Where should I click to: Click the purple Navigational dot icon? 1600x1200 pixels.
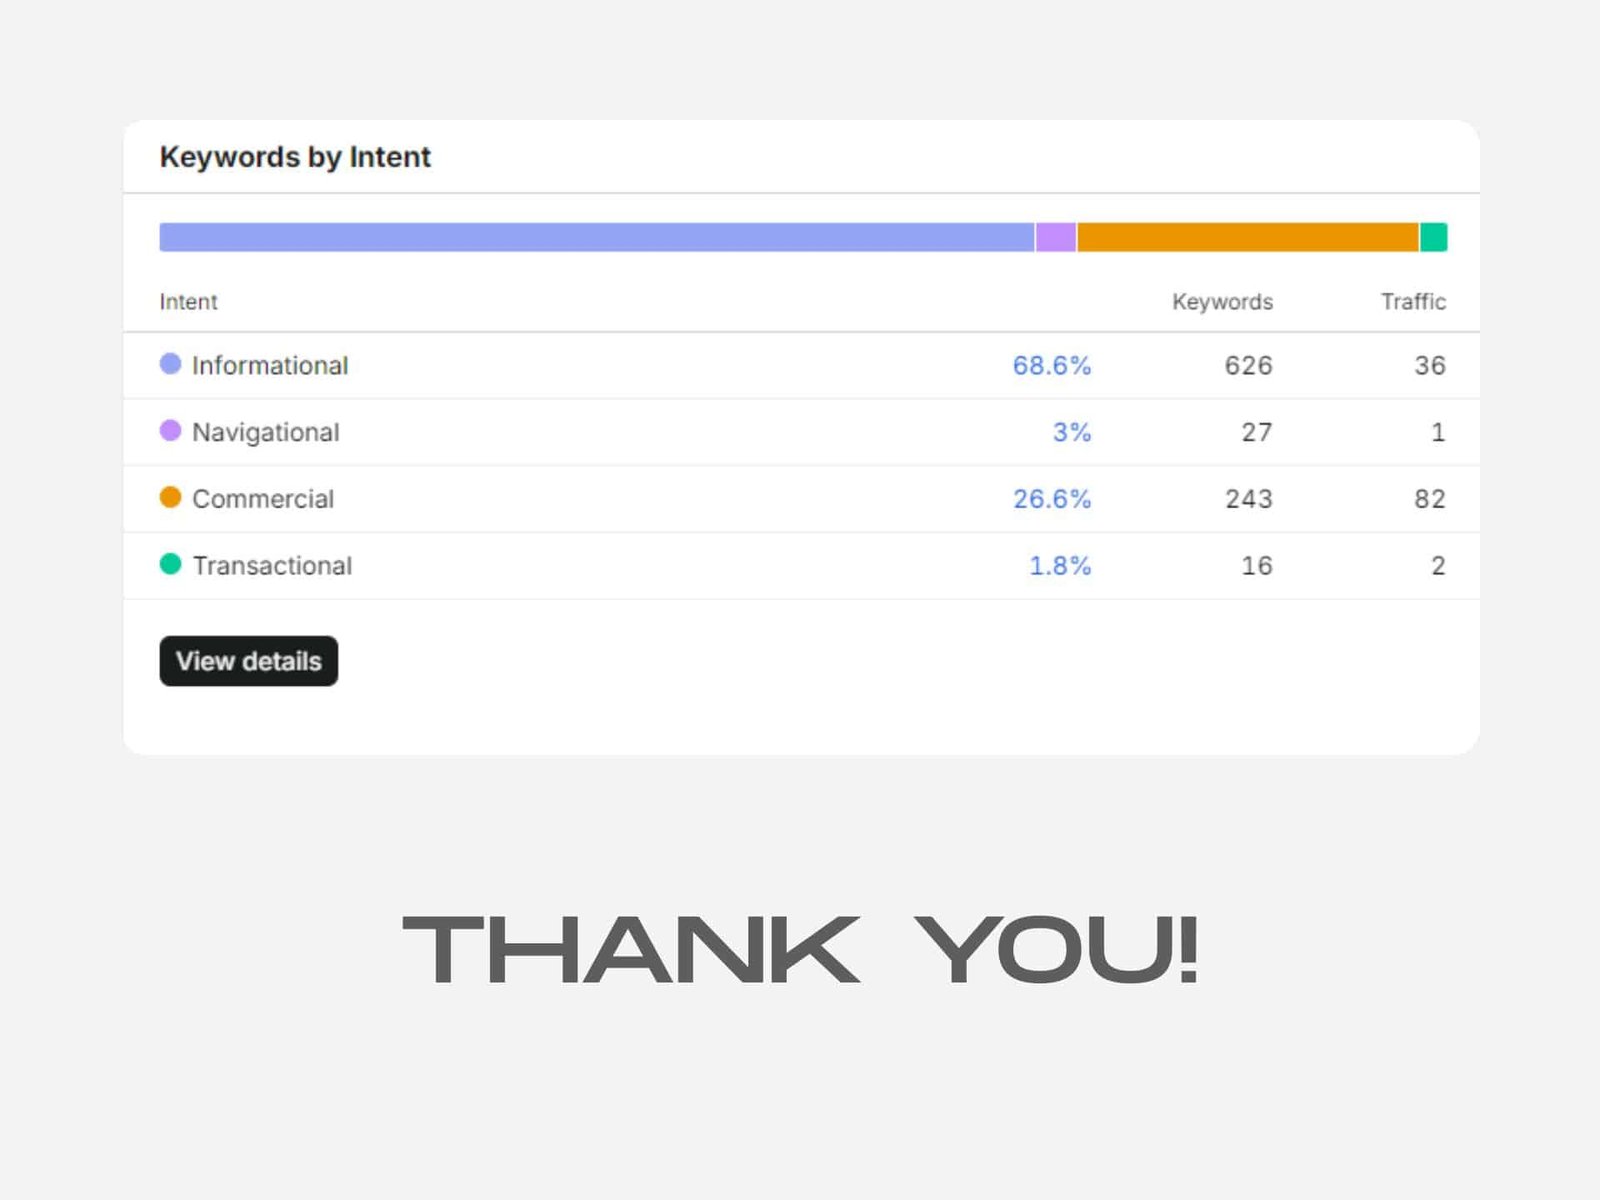pyautogui.click(x=171, y=431)
